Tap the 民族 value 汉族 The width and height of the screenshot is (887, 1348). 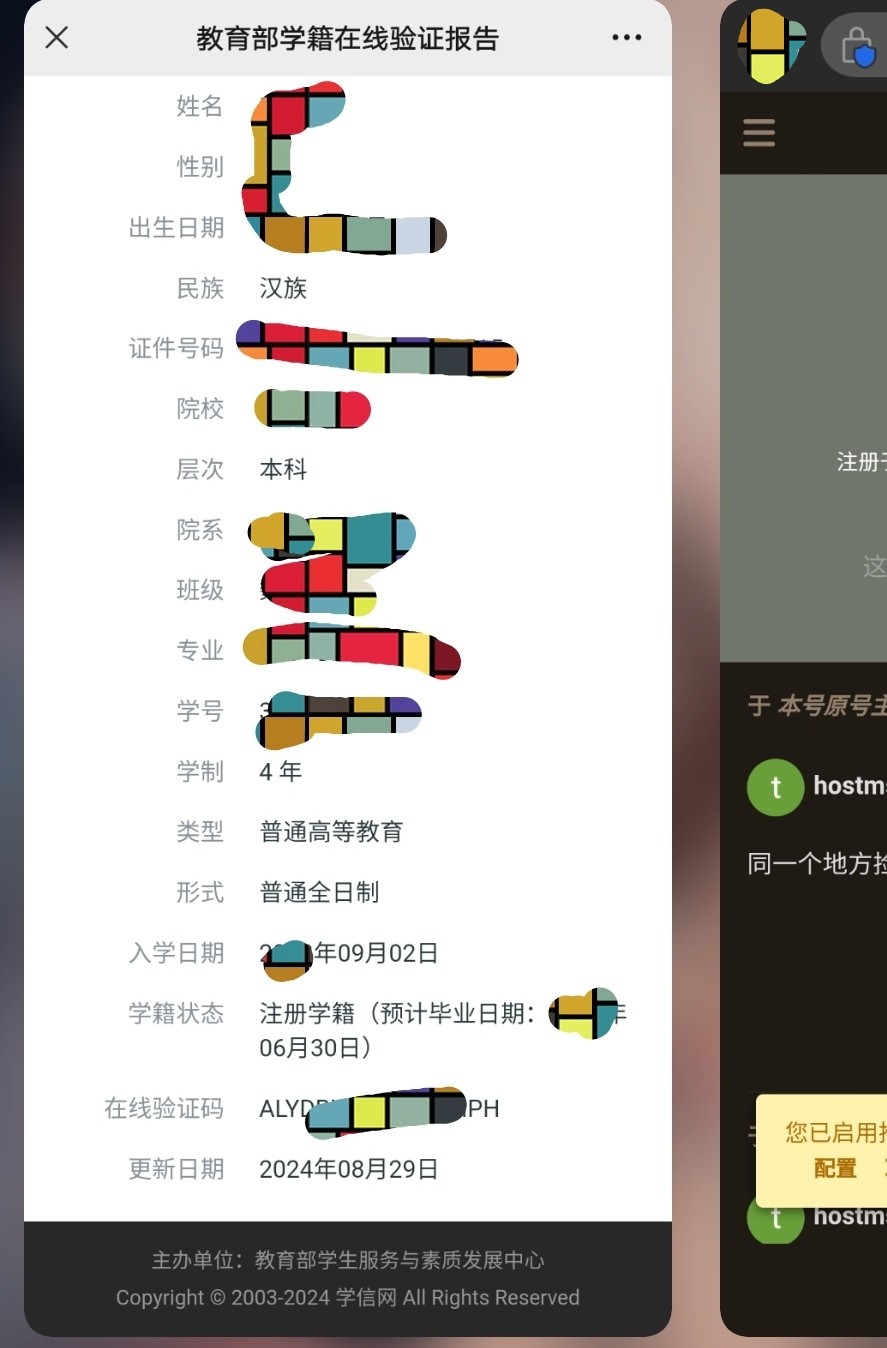pos(283,289)
